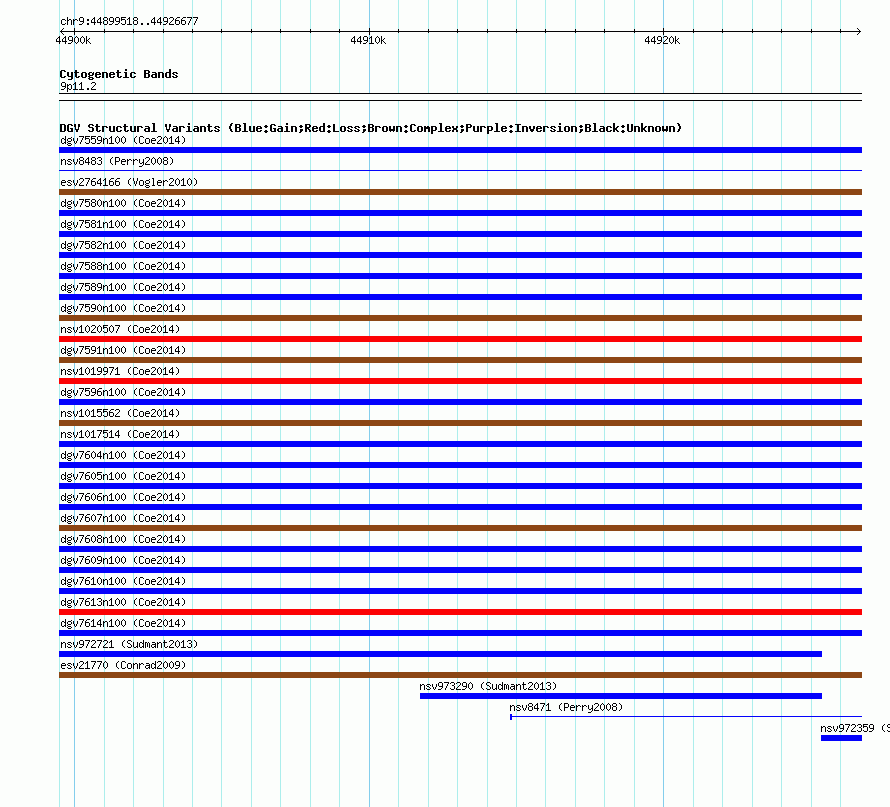
Task: Open the dgv7580n100 (Coe2014) variant label
Action: point(123,203)
